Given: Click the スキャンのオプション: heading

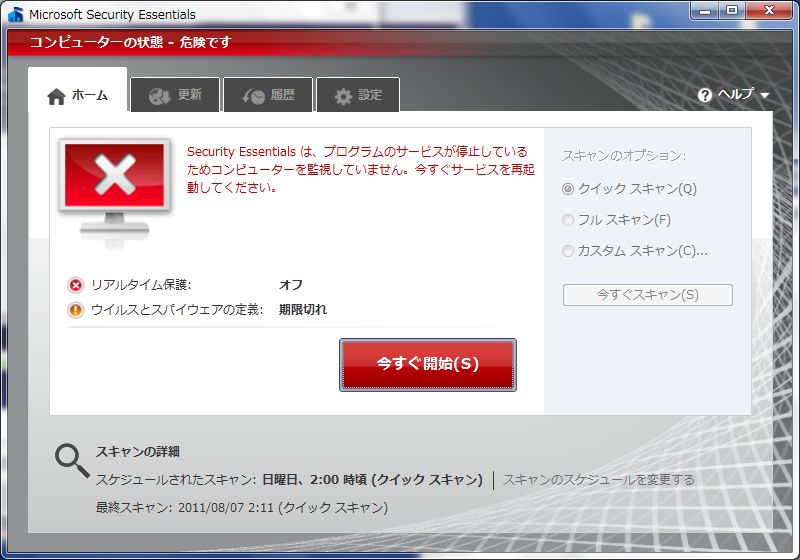Looking at the screenshot, I should coord(624,156).
